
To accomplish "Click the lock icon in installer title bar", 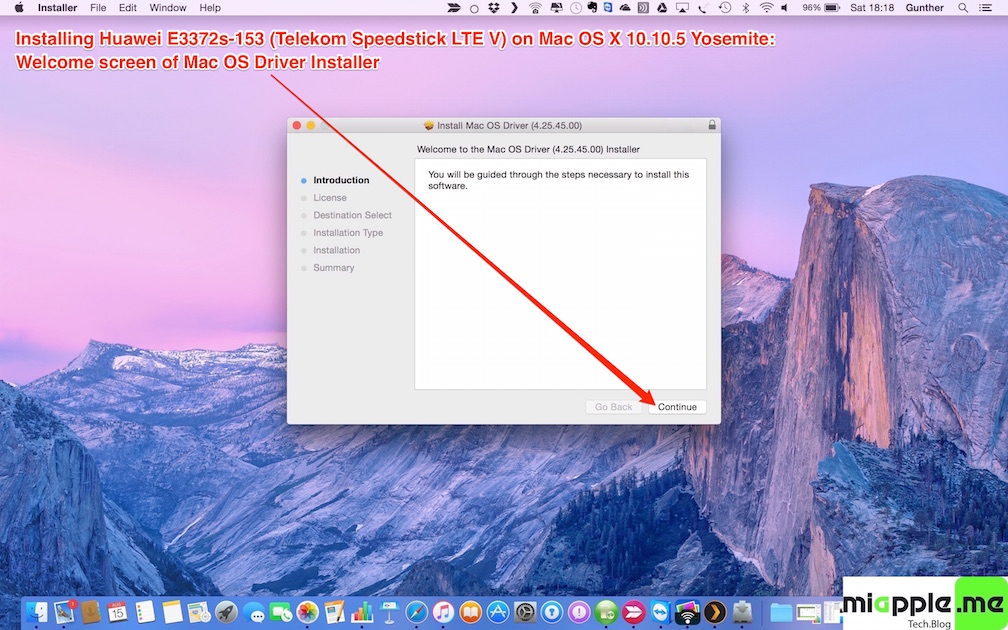I will point(711,125).
